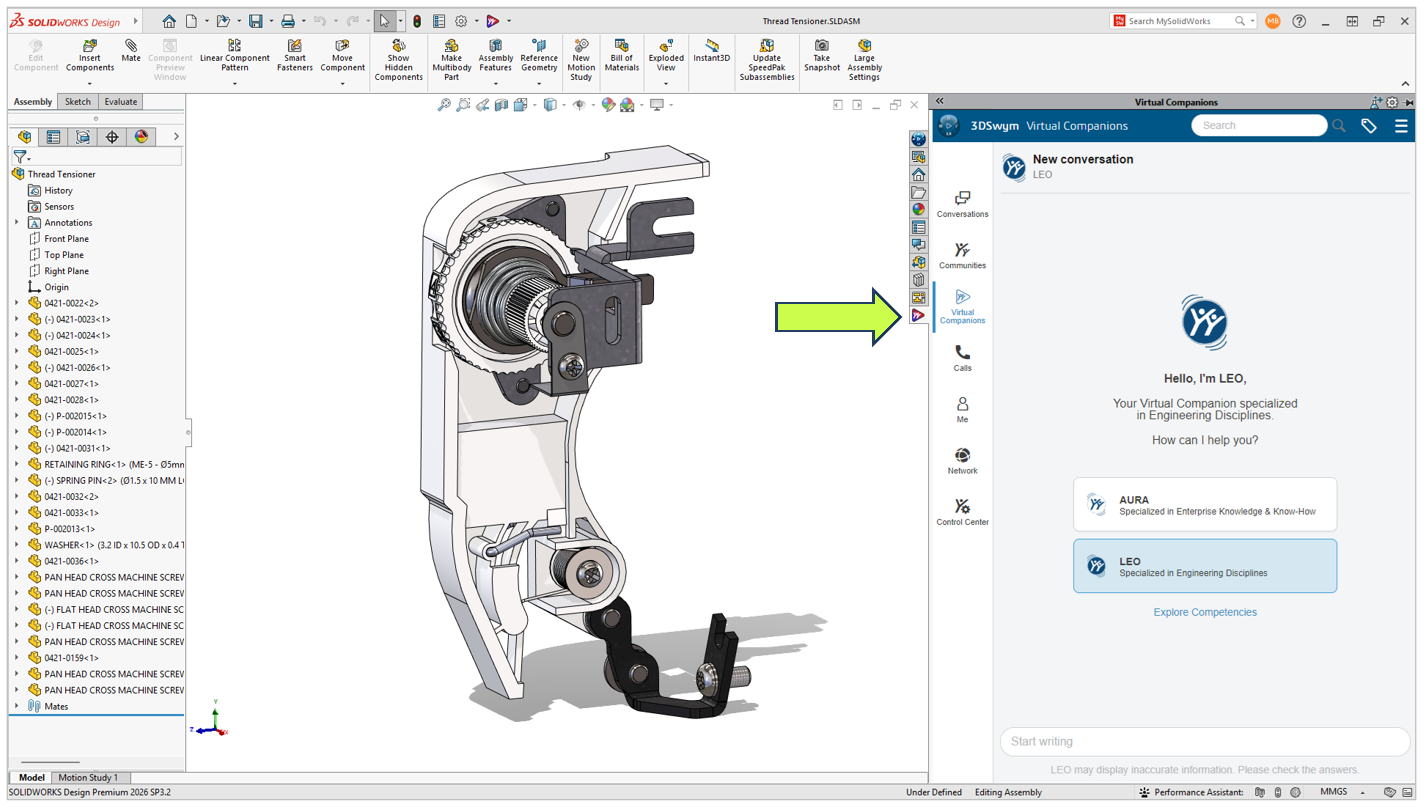This screenshot has height=810, width=1424.
Task: Open the Motion Study 1 tab
Action: point(88,777)
